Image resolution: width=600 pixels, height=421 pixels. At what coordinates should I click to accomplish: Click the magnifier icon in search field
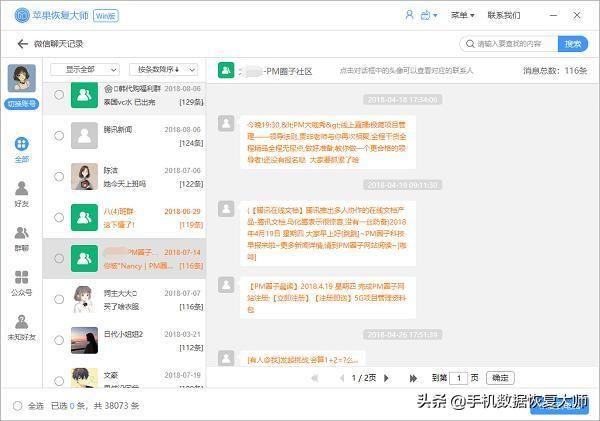(470, 44)
